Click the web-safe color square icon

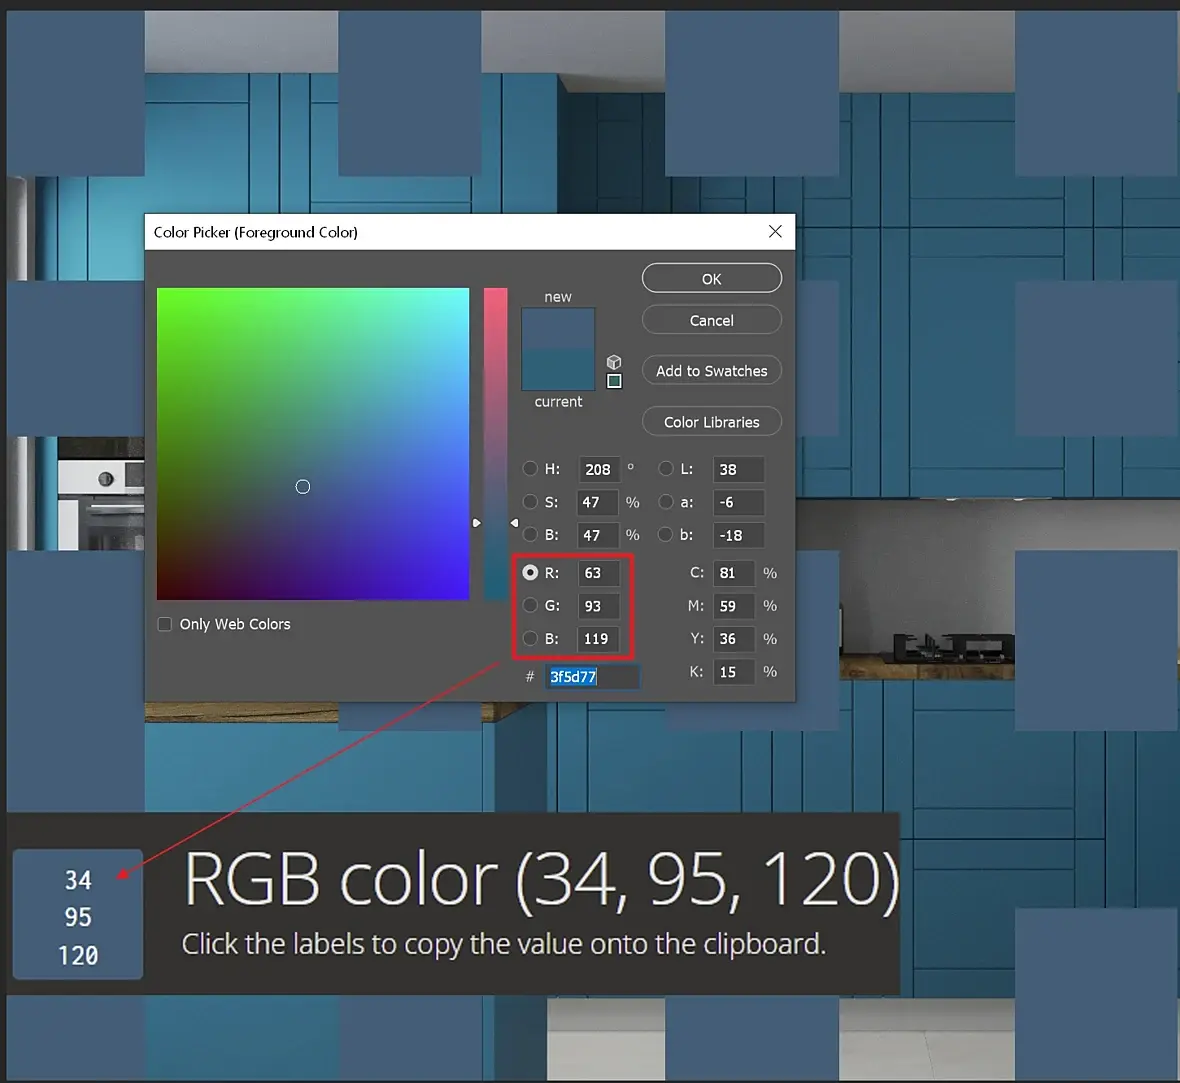pos(614,381)
